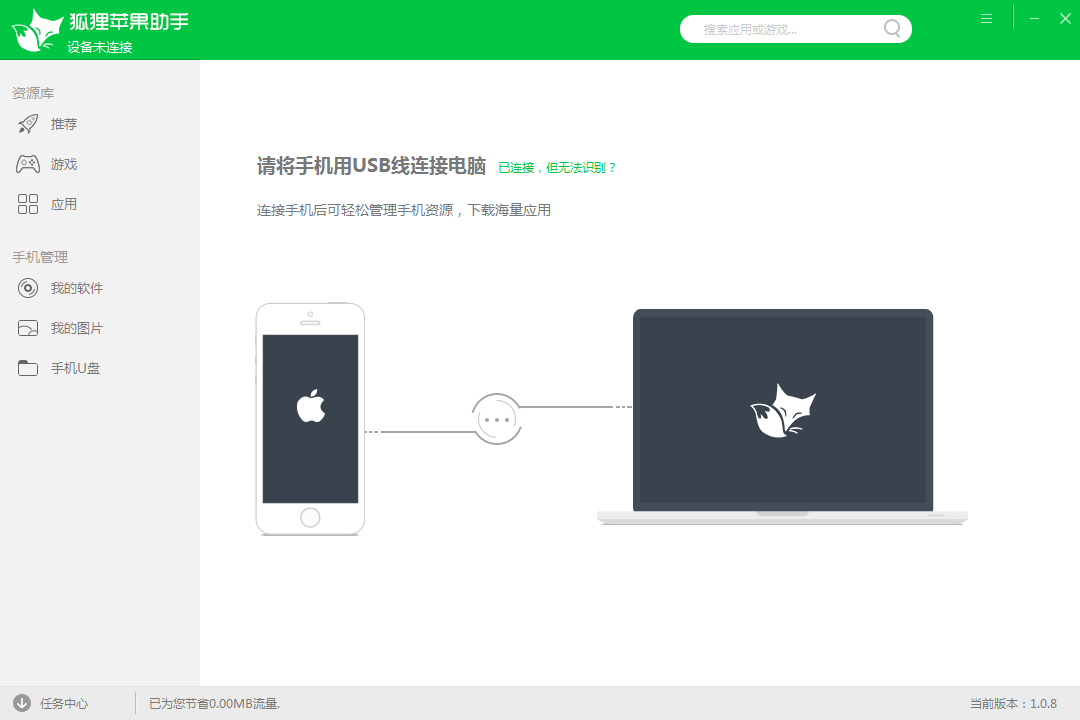Open the 手机U盘 folder icon
Viewport: 1080px width, 720px height.
28,368
